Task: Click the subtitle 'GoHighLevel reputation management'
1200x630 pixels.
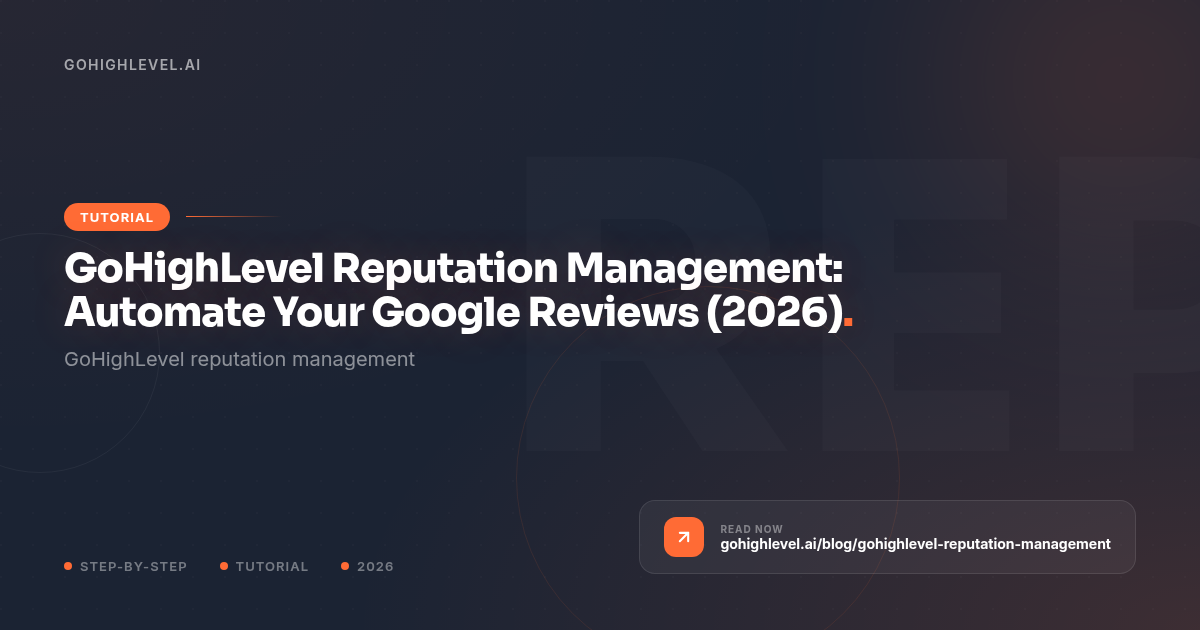Action: [239, 358]
